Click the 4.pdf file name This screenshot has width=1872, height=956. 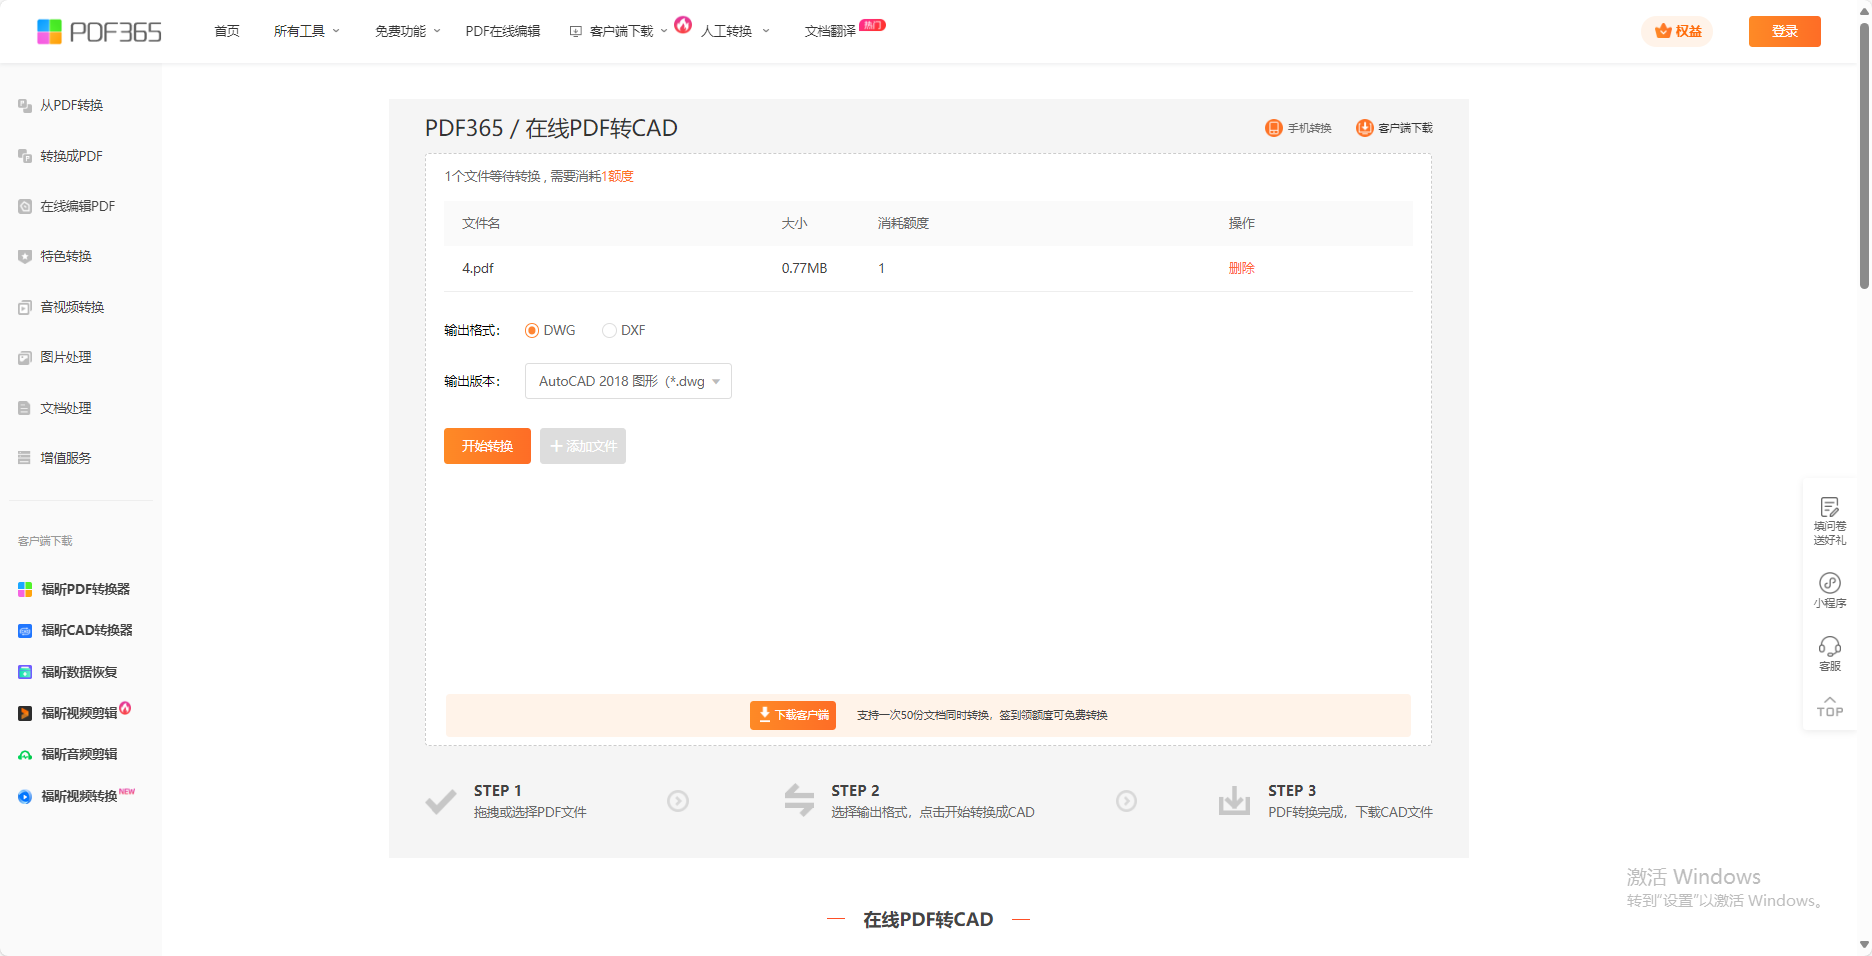tap(478, 268)
